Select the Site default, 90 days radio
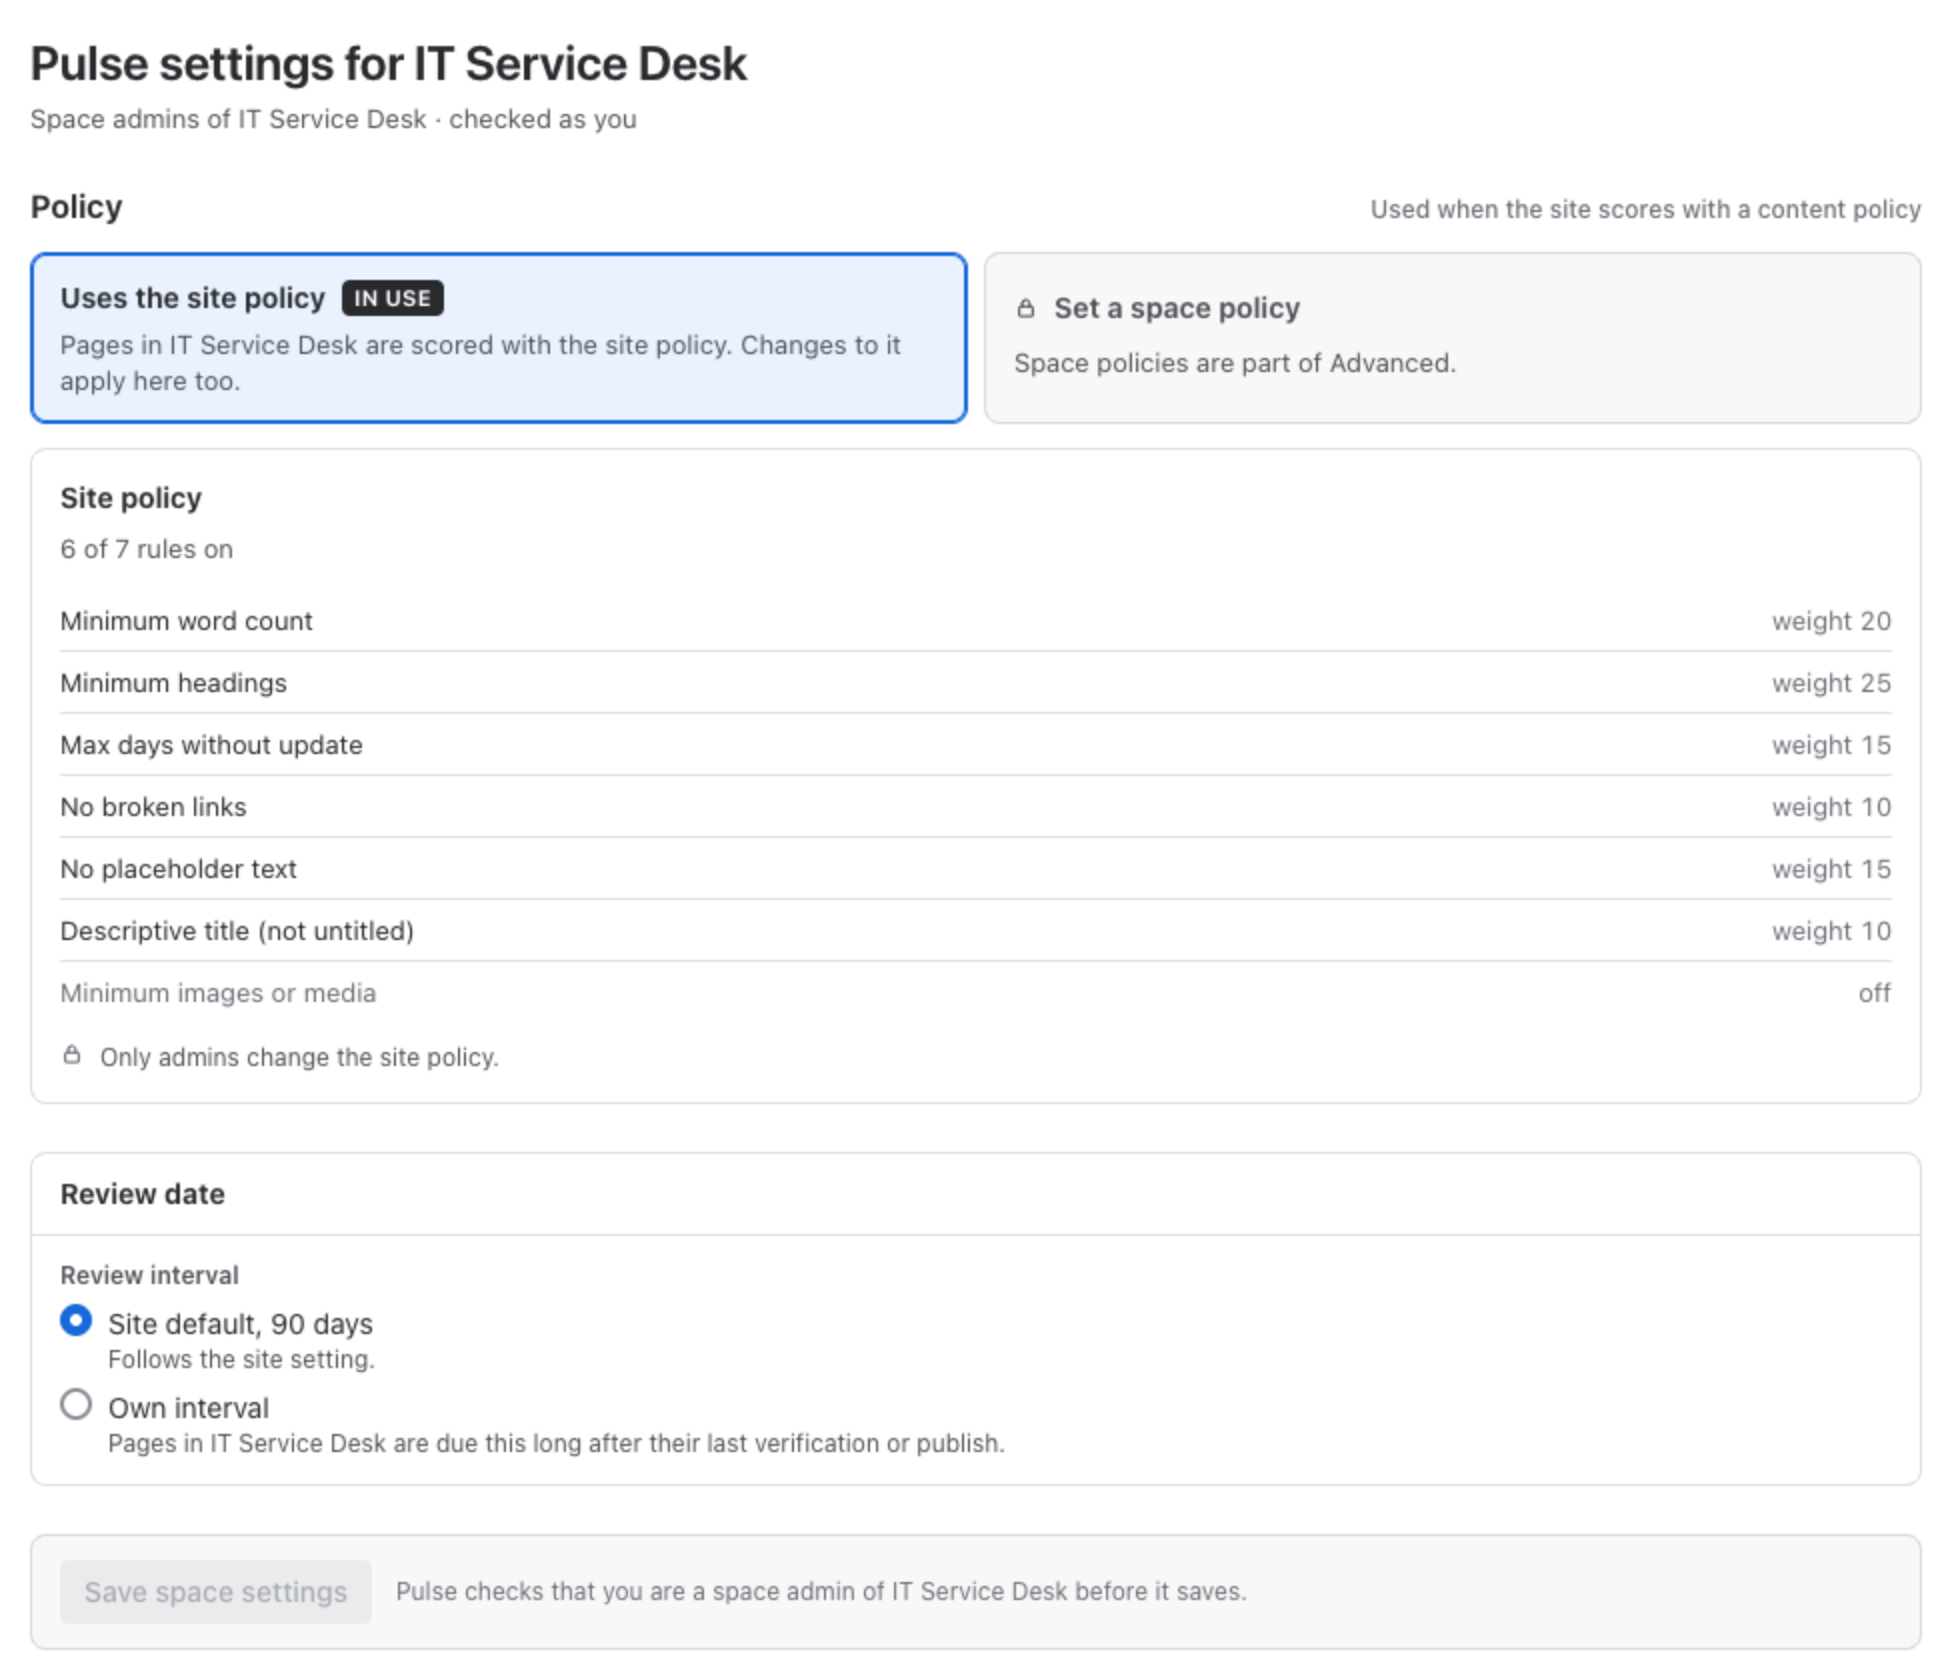The height and width of the screenshot is (1672, 1950). click(x=76, y=1321)
